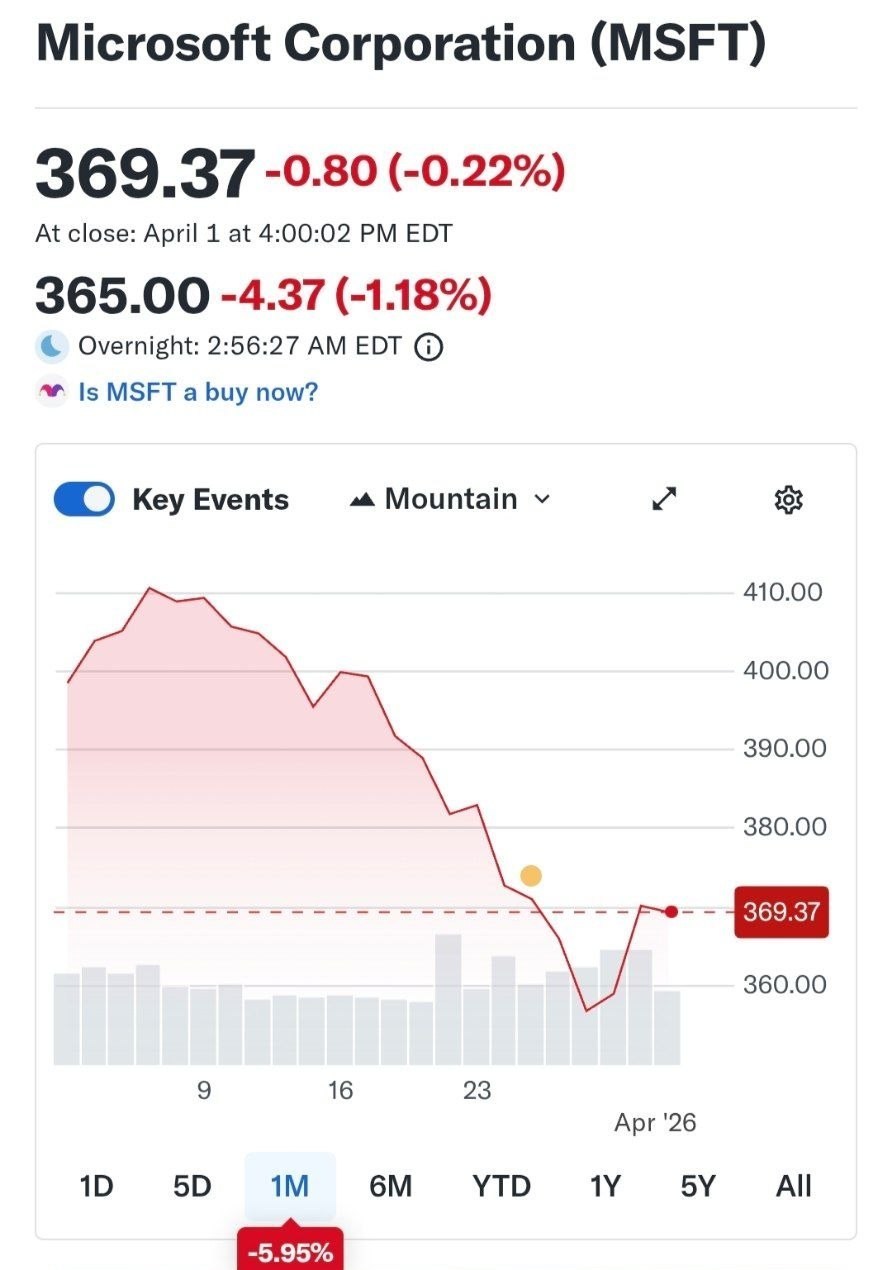This screenshot has height=1270, width=884.
Task: Open chart settings gear
Action: click(x=789, y=499)
